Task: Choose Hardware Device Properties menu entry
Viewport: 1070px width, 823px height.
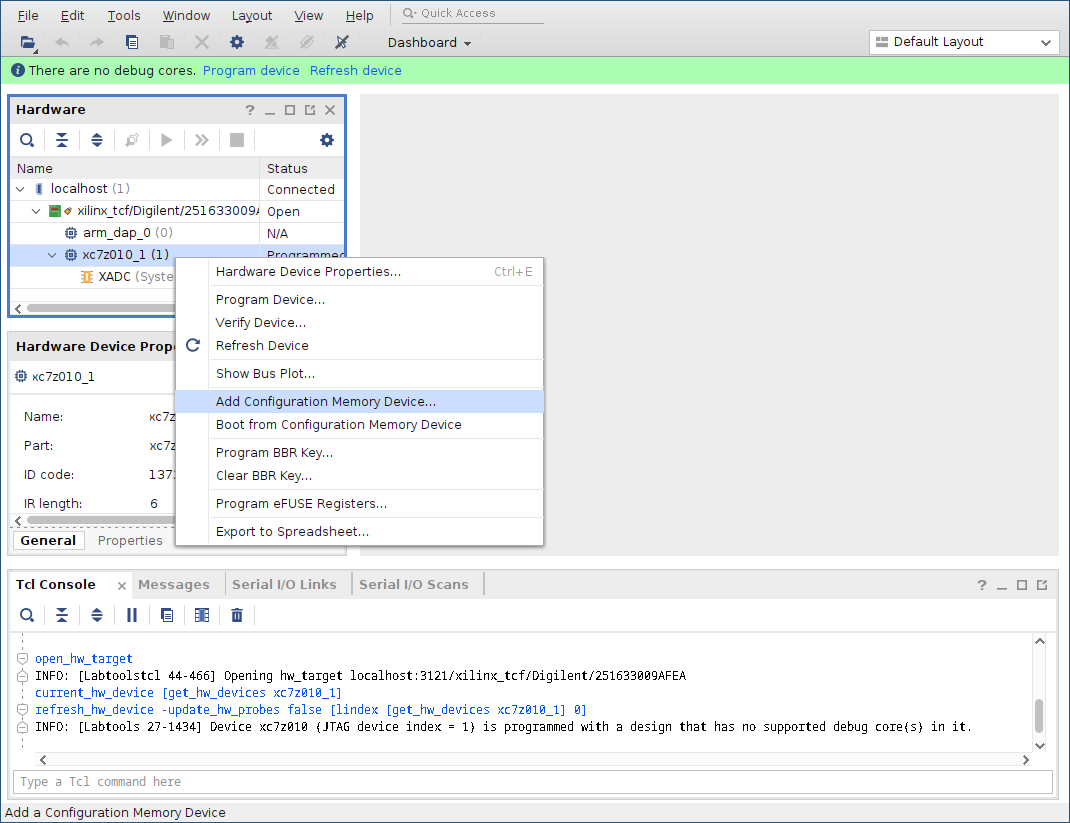Action: pos(360,272)
